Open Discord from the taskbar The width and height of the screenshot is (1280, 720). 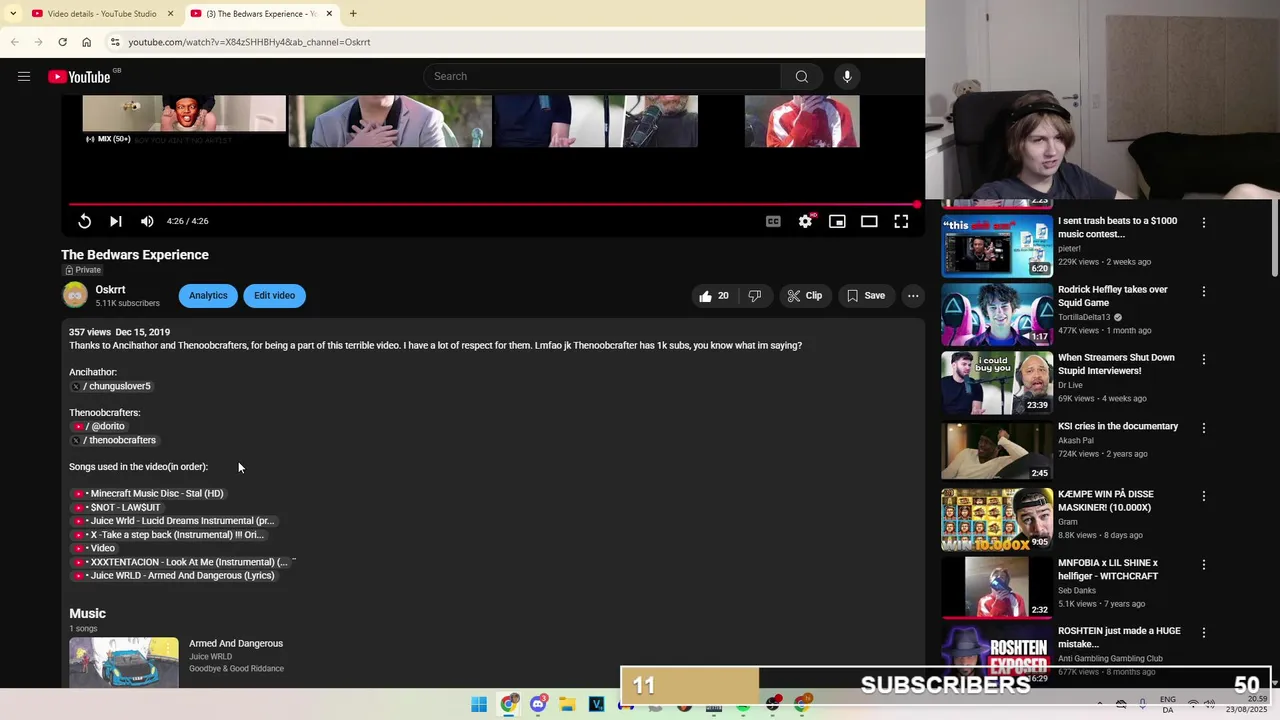538,704
